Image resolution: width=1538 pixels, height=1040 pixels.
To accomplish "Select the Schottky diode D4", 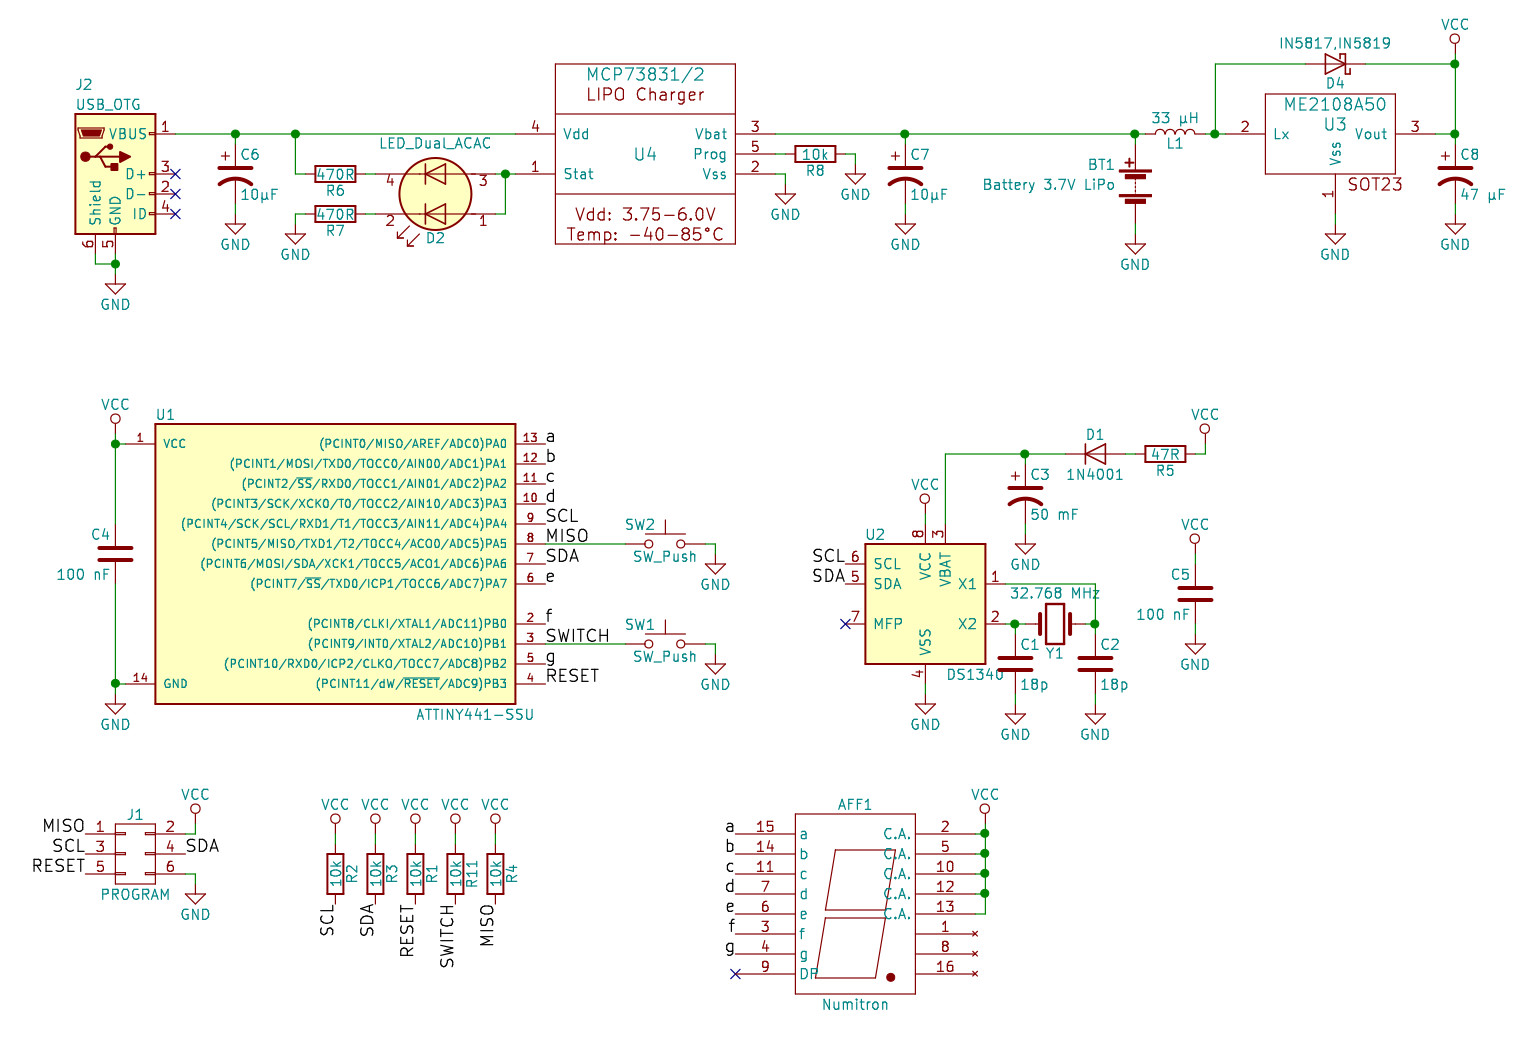I will click(1336, 64).
